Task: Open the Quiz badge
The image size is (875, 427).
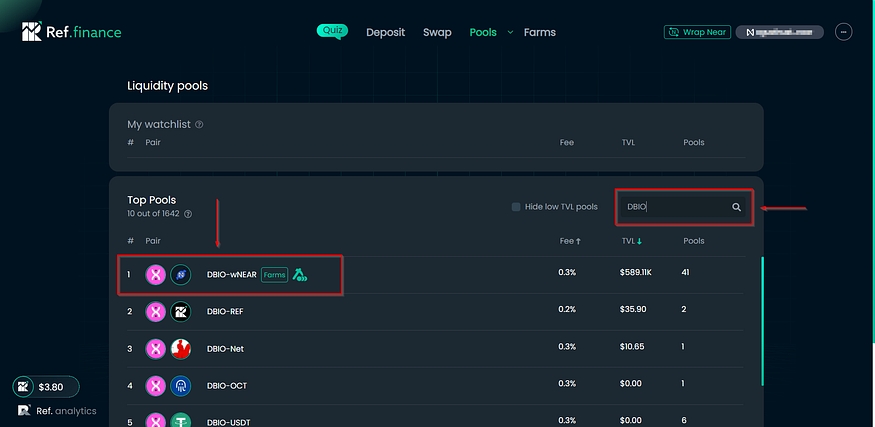Action: point(333,31)
